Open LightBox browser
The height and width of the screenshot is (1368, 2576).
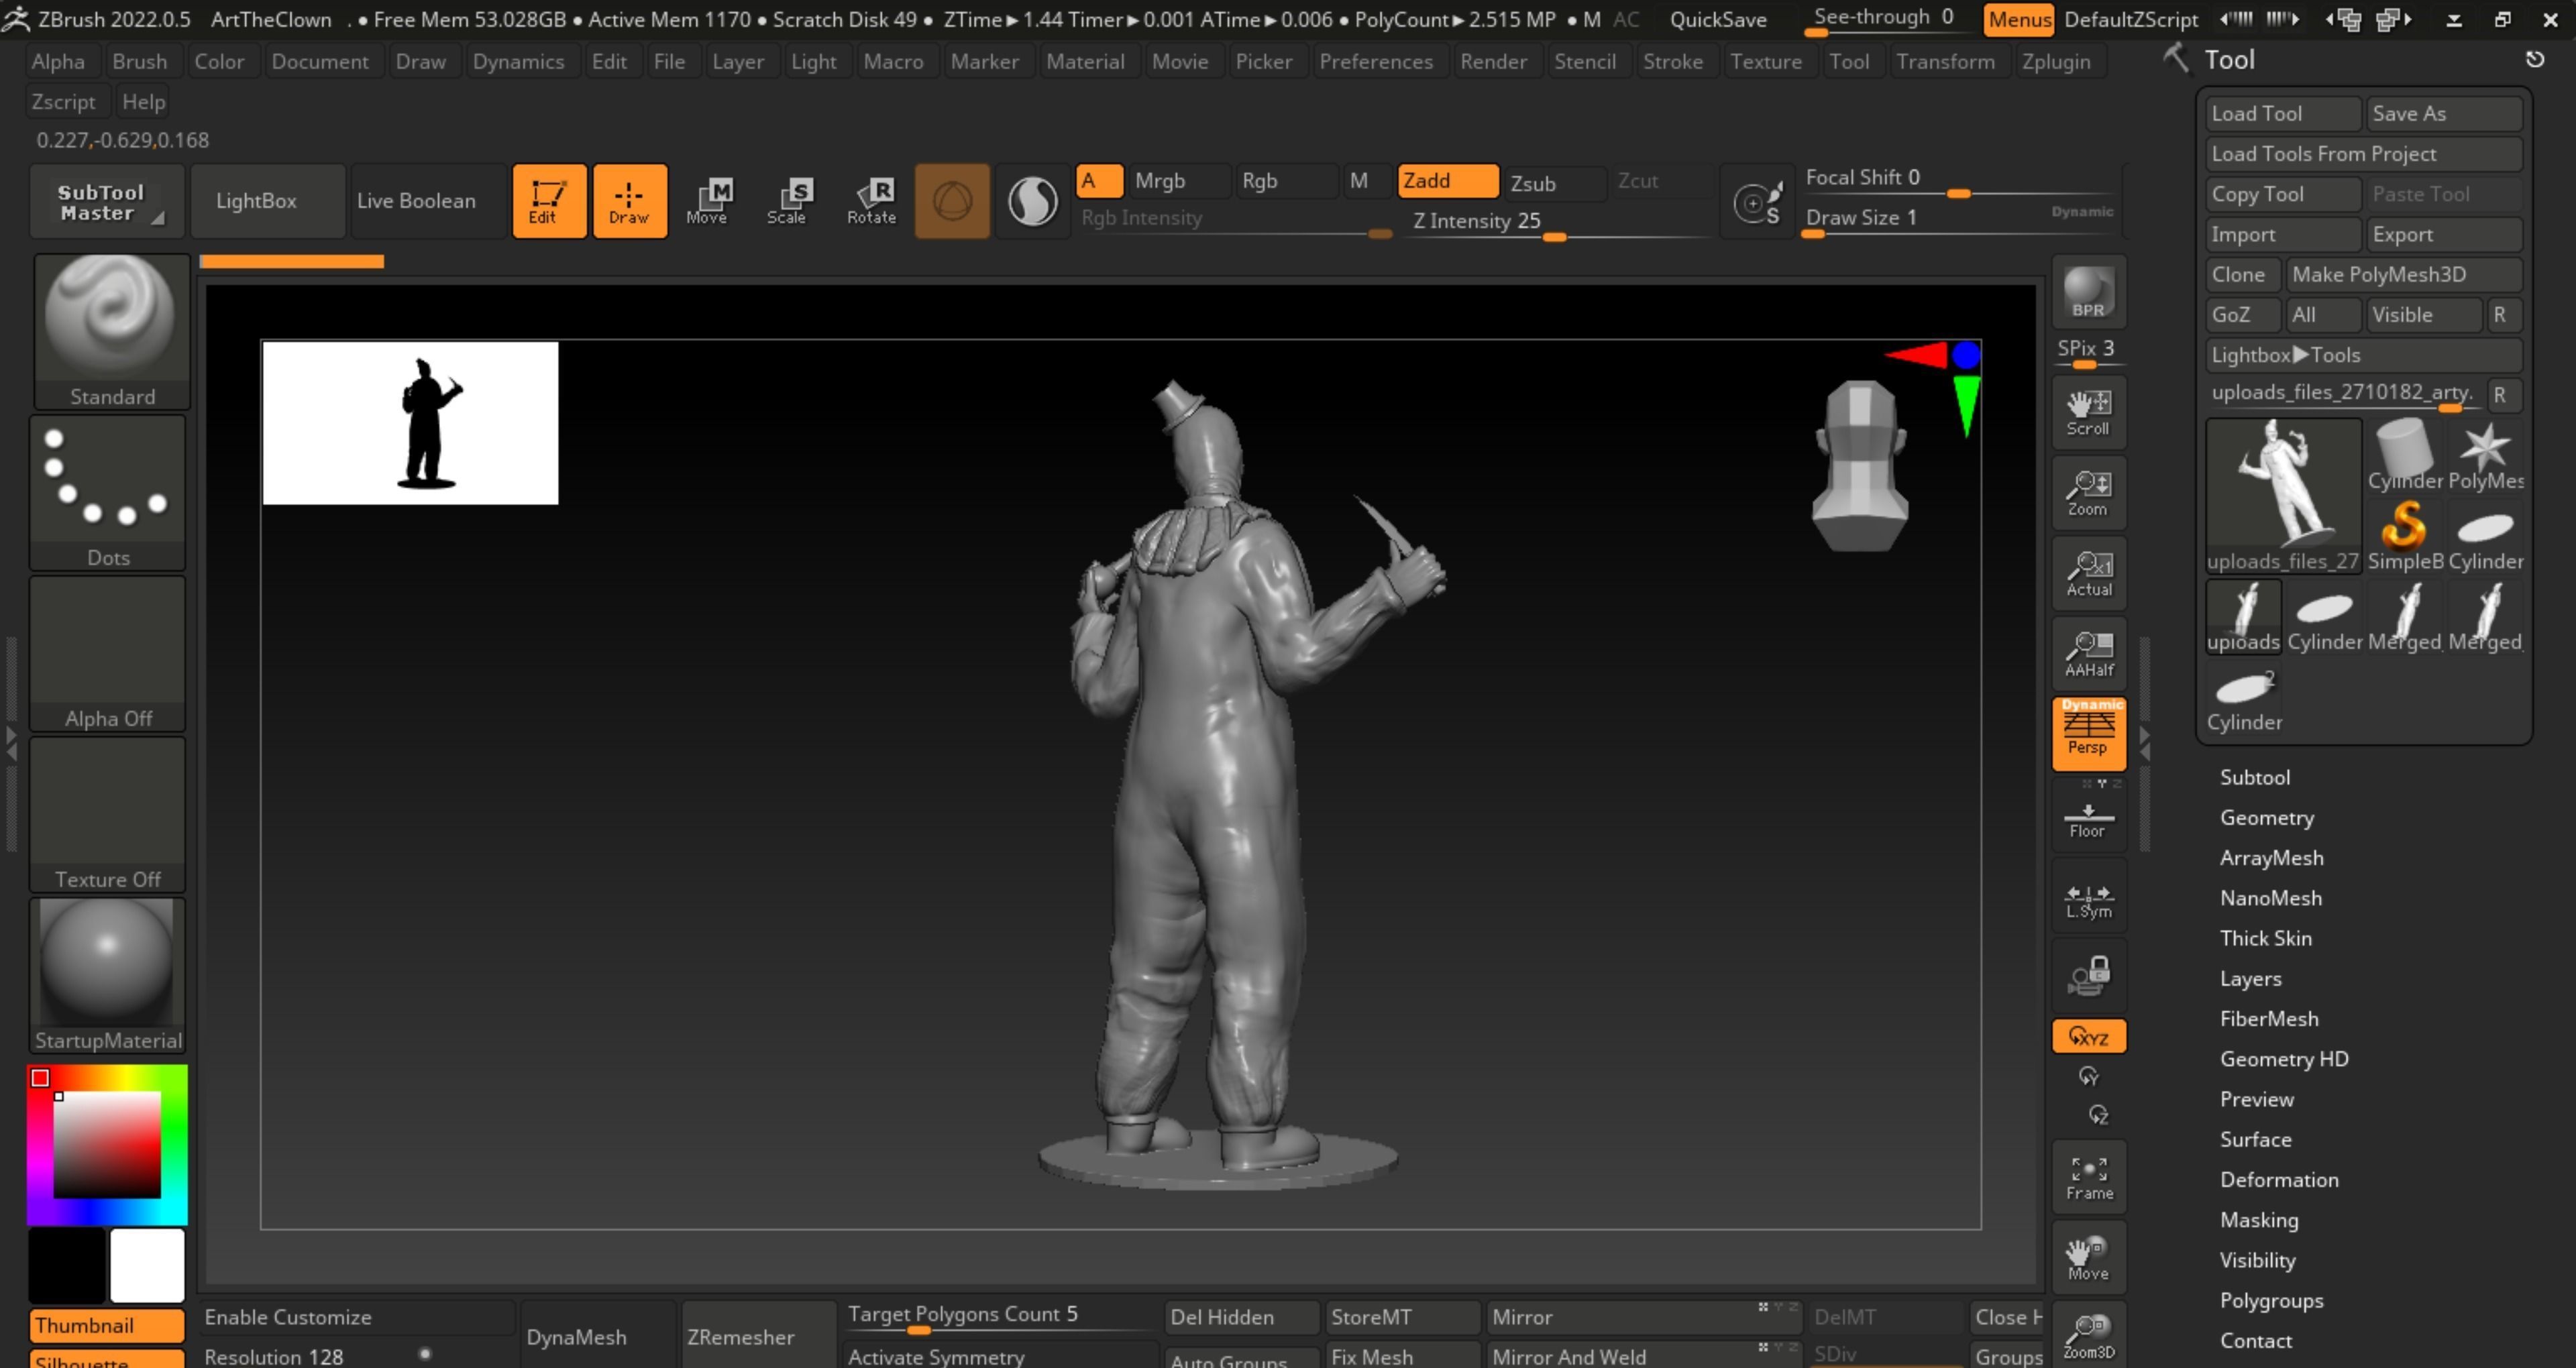(267, 201)
